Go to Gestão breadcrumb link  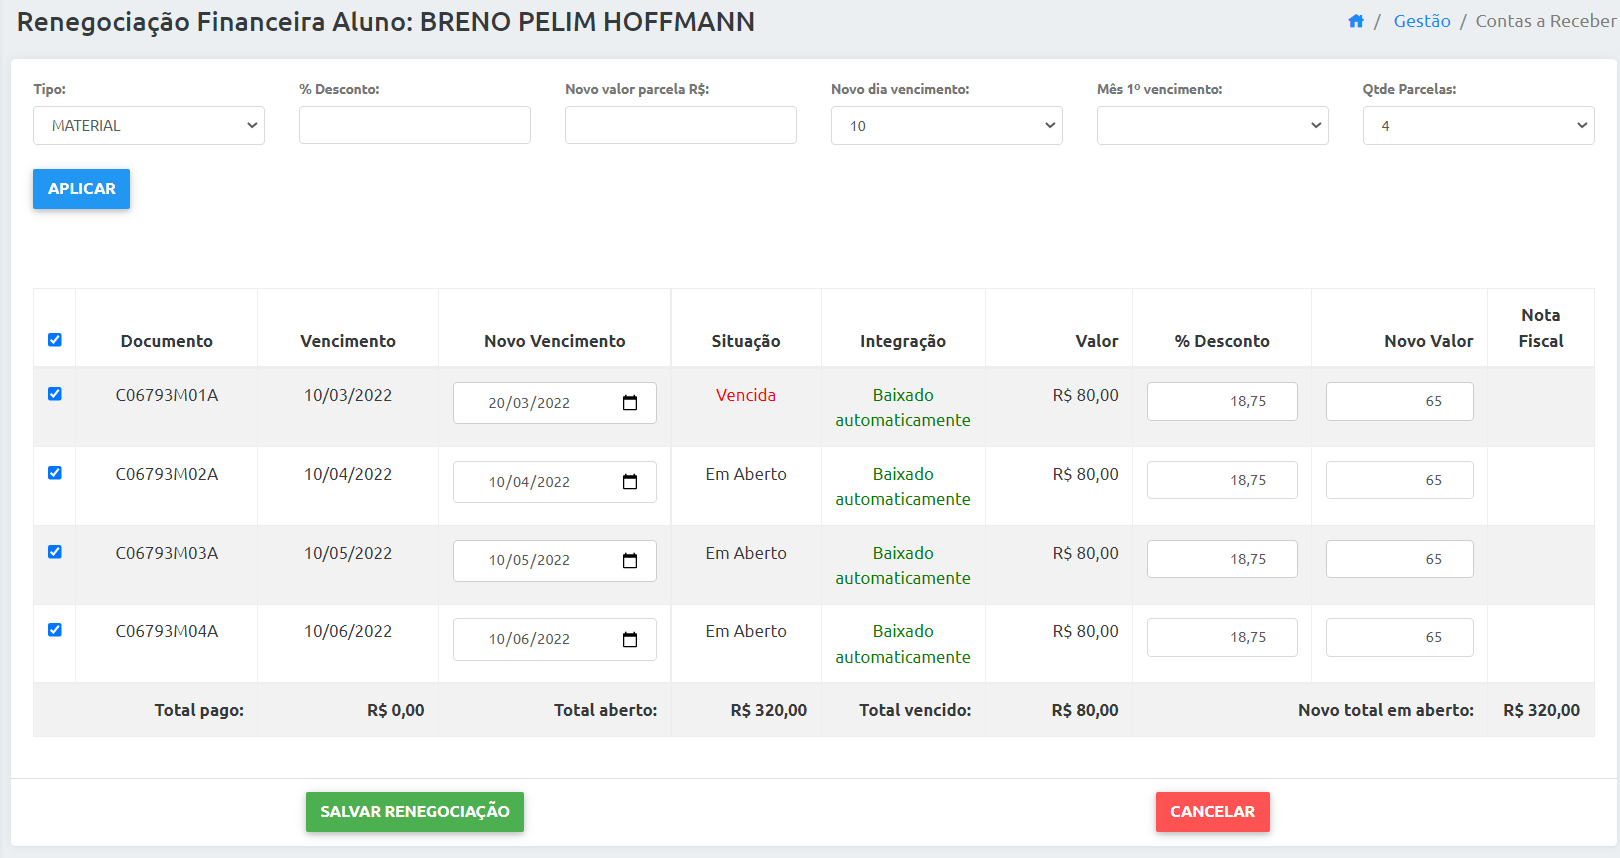[x=1421, y=21]
